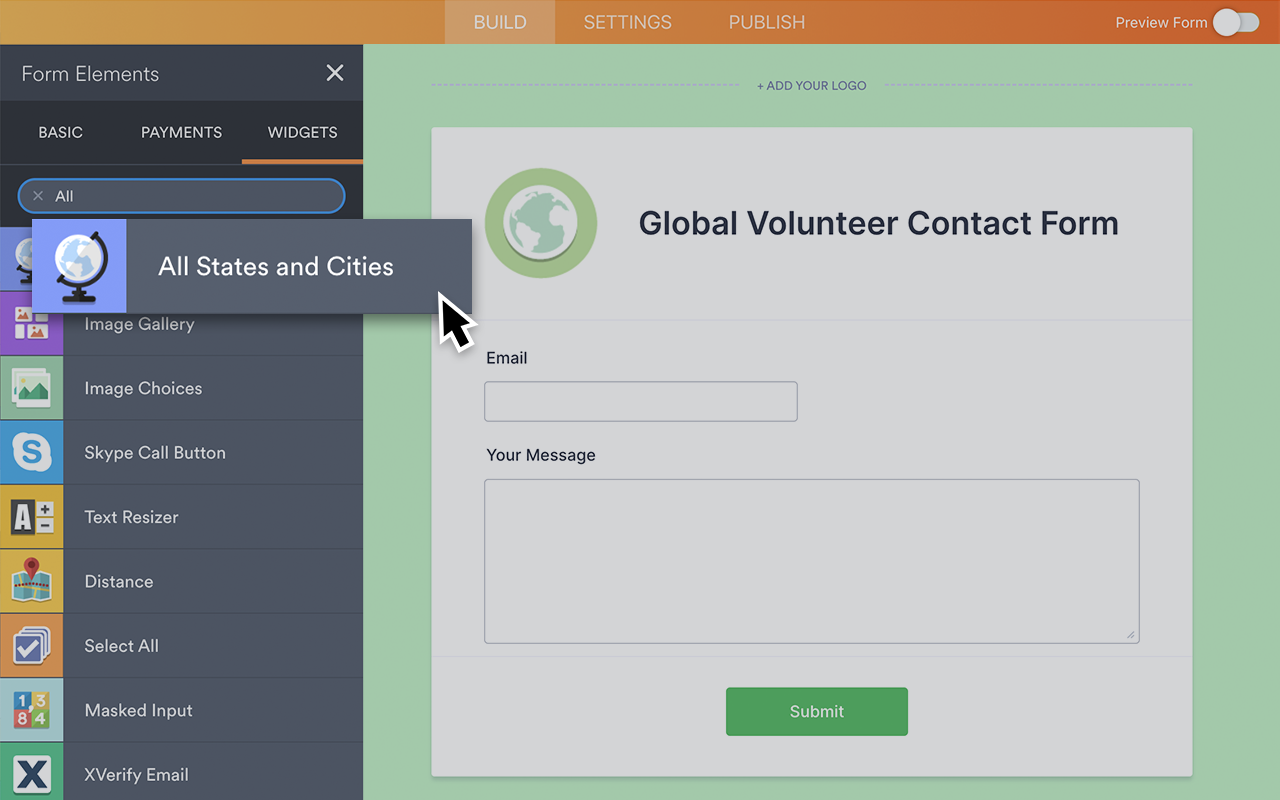Close the Form Elements panel
Screen dimensions: 1280x800
335,73
